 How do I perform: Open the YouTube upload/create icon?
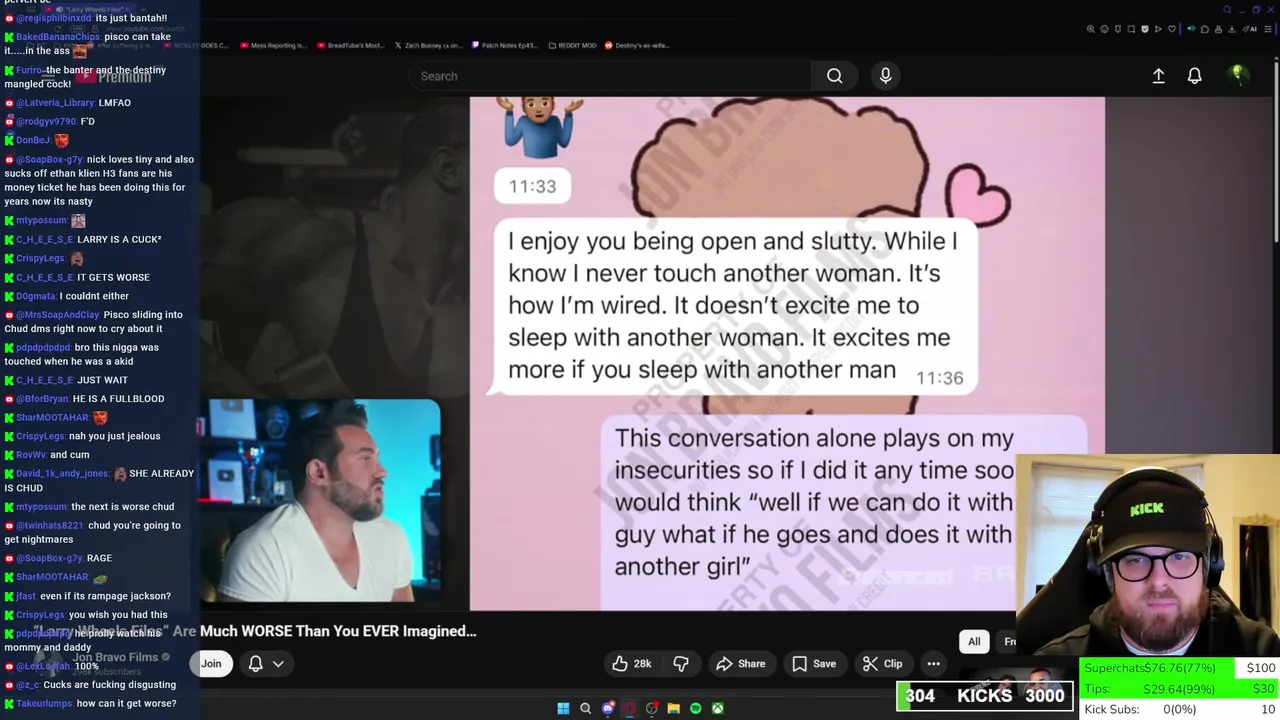point(1158,76)
